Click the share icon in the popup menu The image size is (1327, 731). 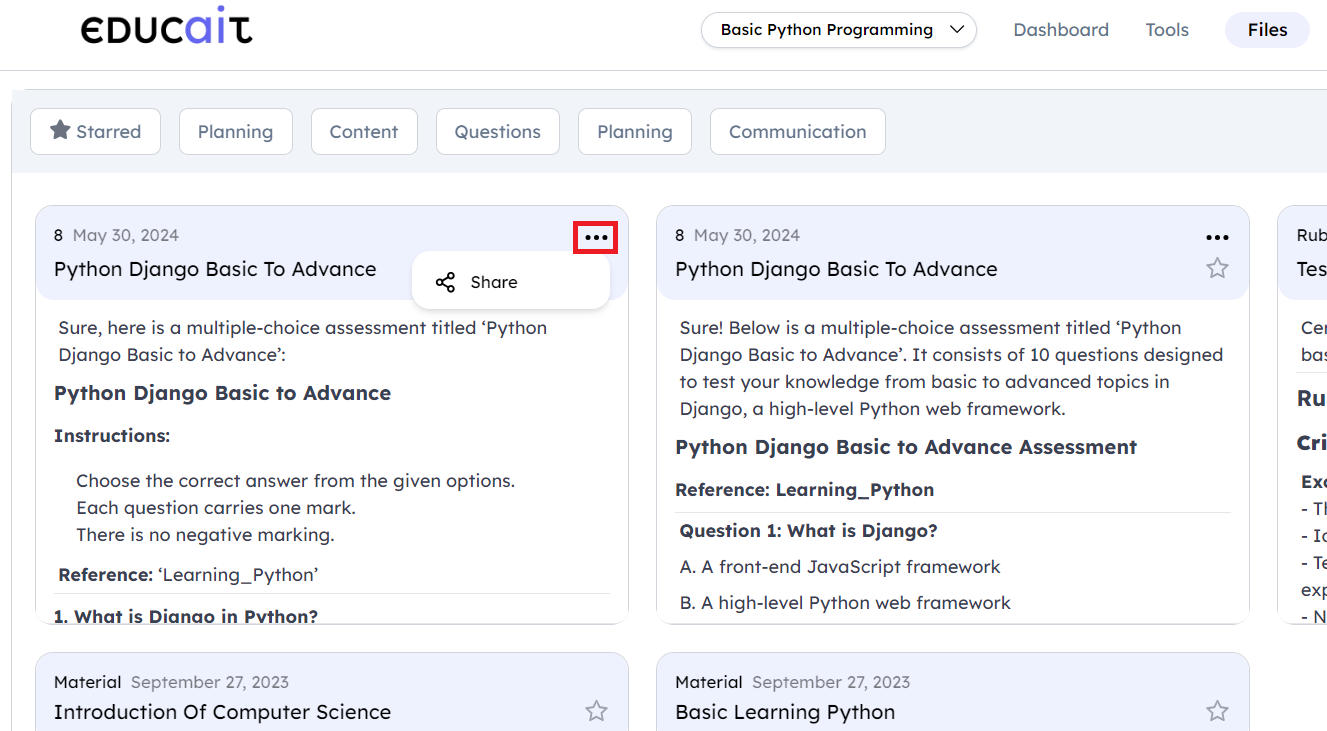pyautogui.click(x=446, y=282)
